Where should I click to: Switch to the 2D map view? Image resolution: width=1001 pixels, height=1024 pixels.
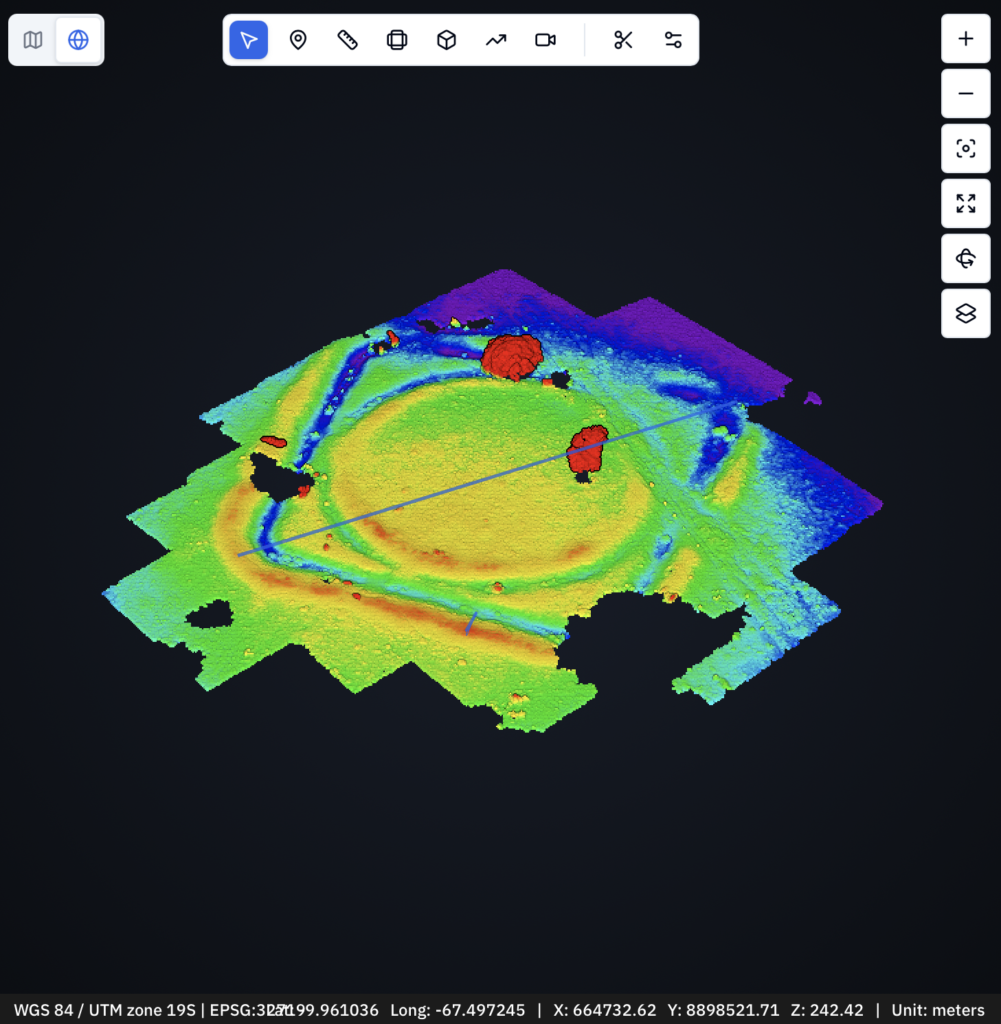pyautogui.click(x=33, y=40)
